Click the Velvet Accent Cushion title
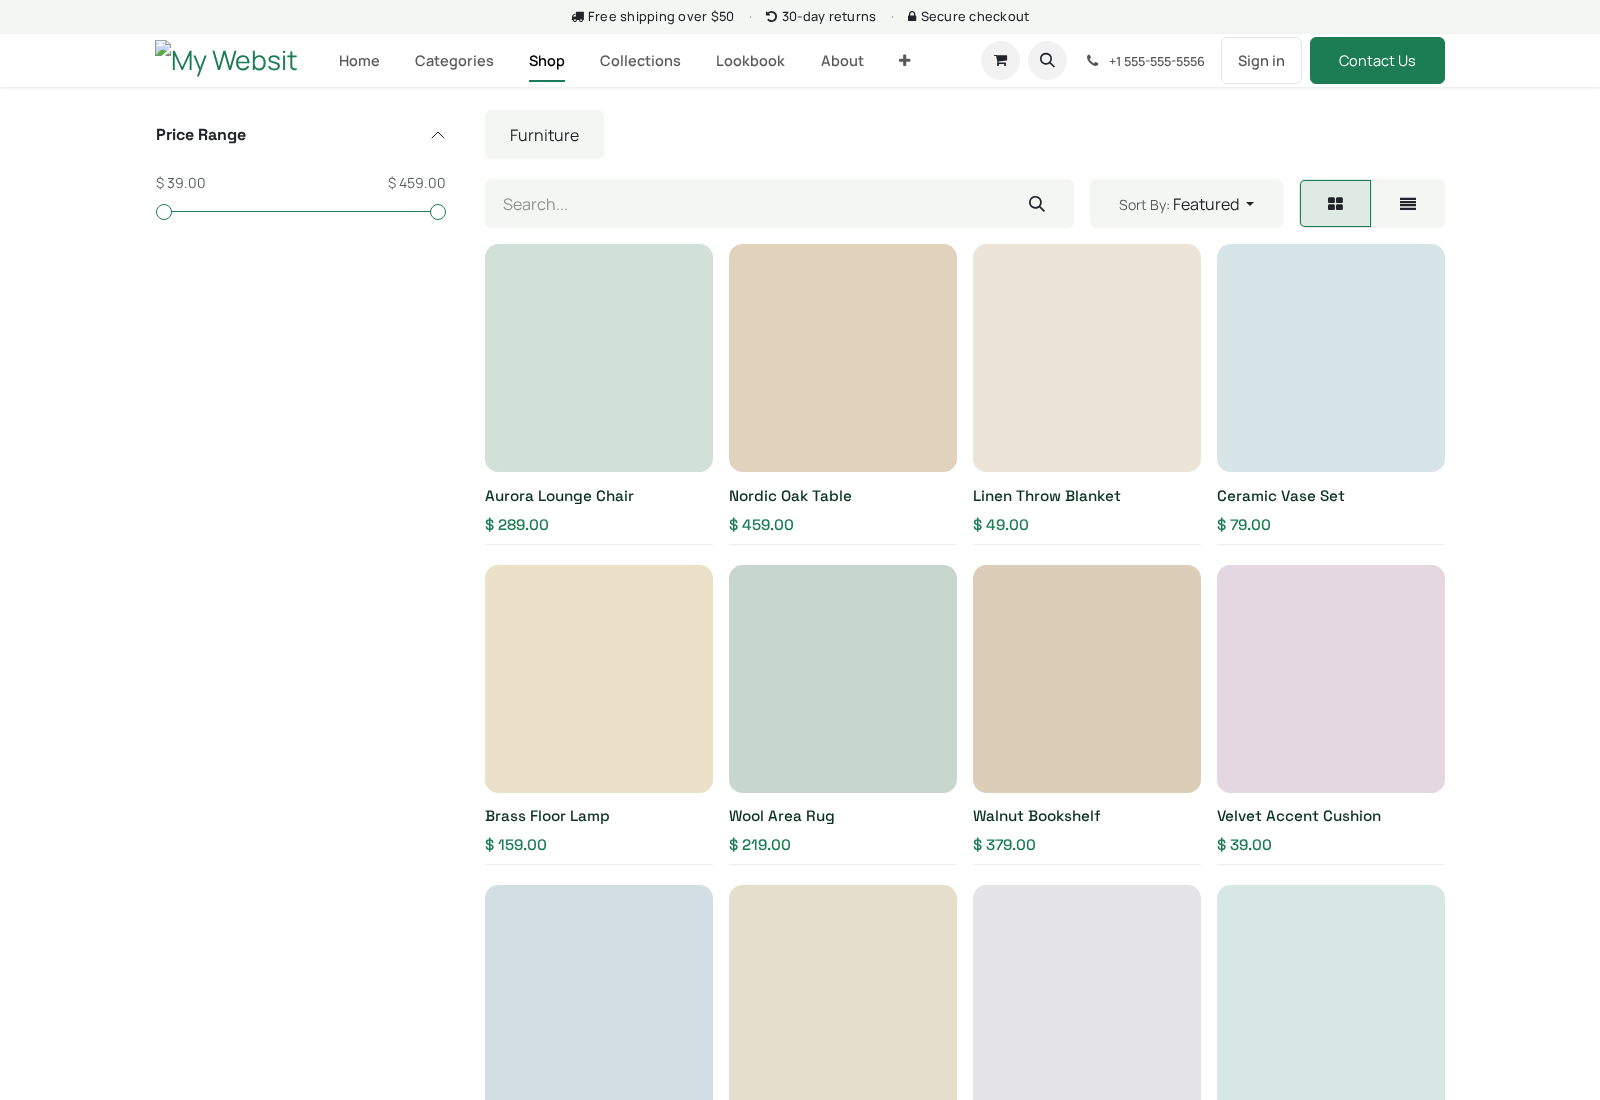Viewport: 1600px width, 1100px height. point(1299,816)
